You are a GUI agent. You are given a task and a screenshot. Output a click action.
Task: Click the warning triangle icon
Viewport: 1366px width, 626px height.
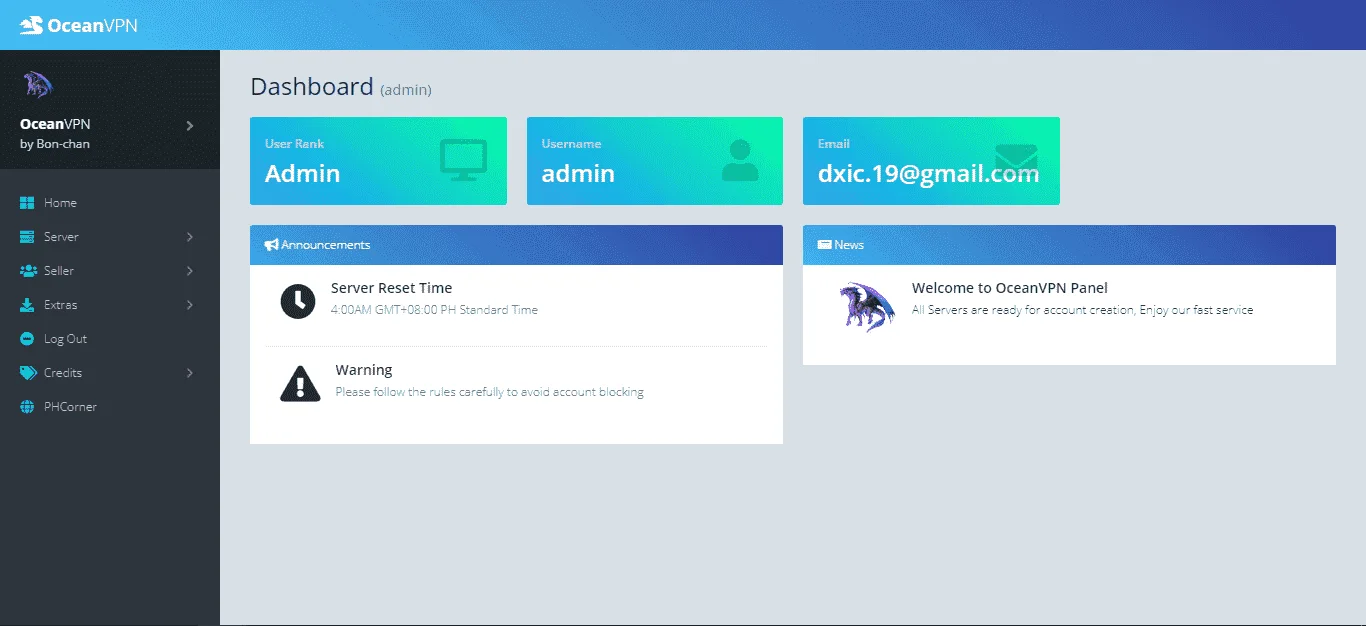300,384
